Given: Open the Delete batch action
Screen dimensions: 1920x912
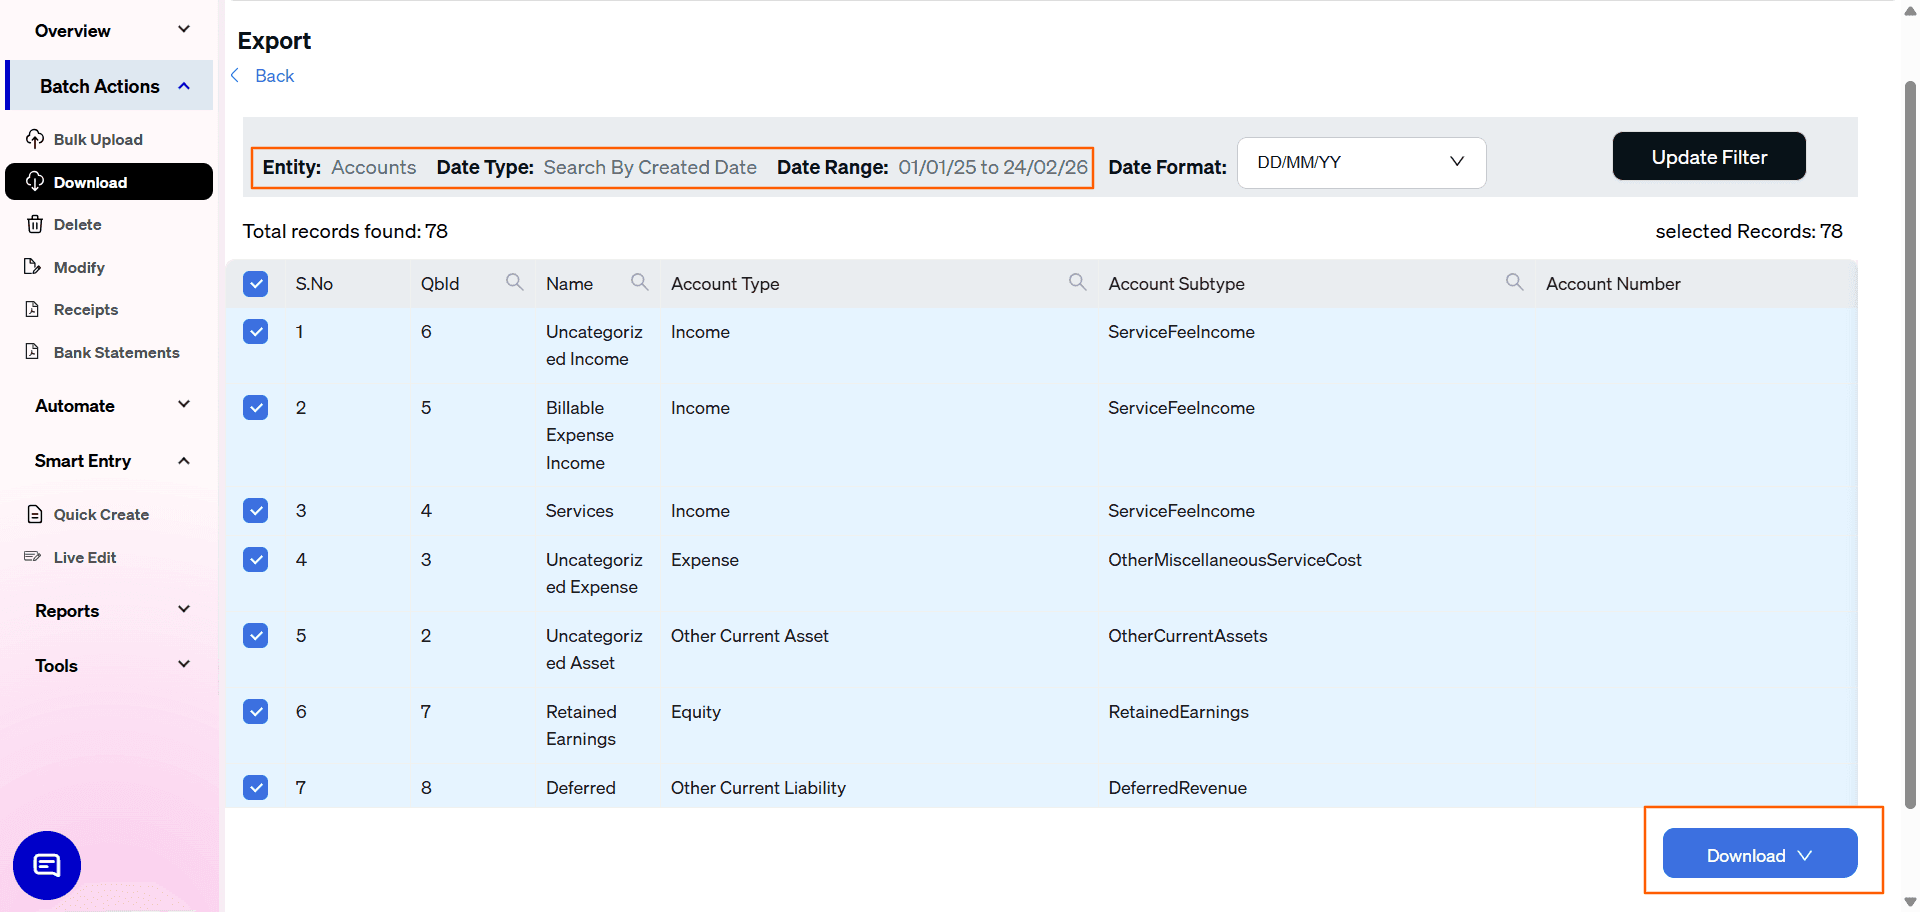Looking at the screenshot, I should (x=77, y=224).
